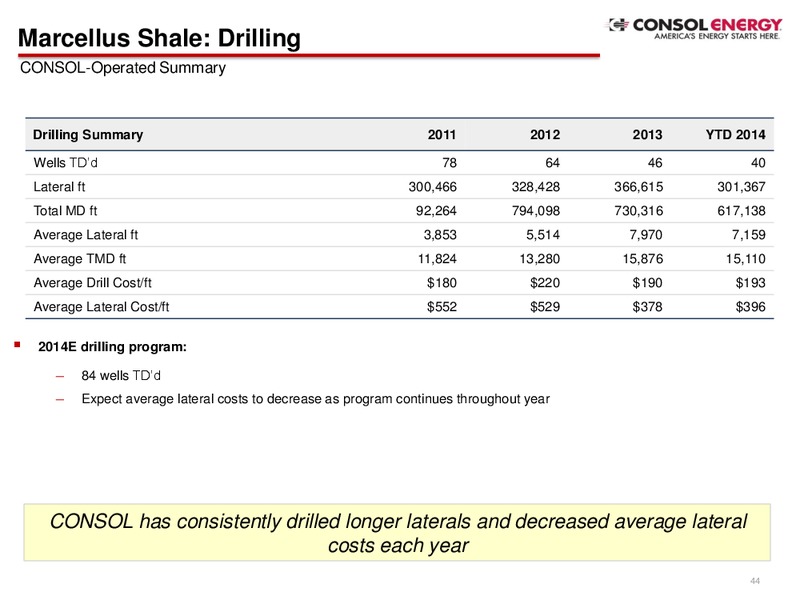
Task: Select average lateral value 7,970
Action: (x=646, y=235)
